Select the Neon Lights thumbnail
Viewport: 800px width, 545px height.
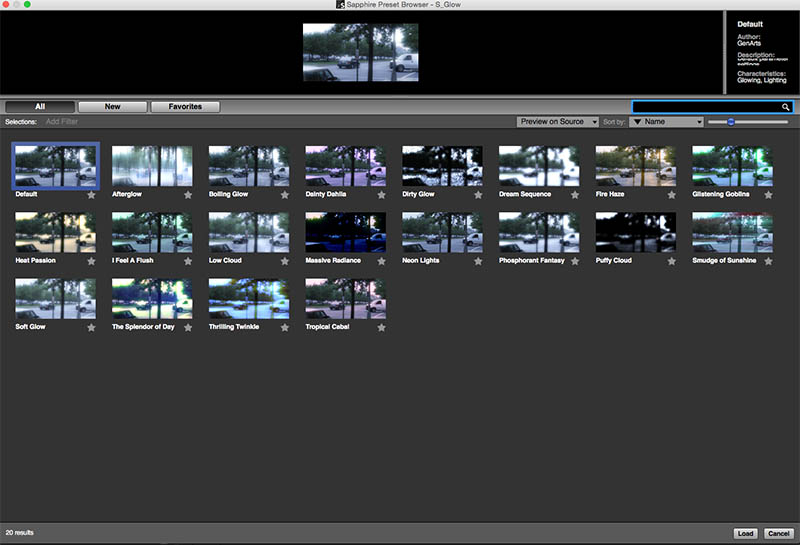[x=442, y=232]
